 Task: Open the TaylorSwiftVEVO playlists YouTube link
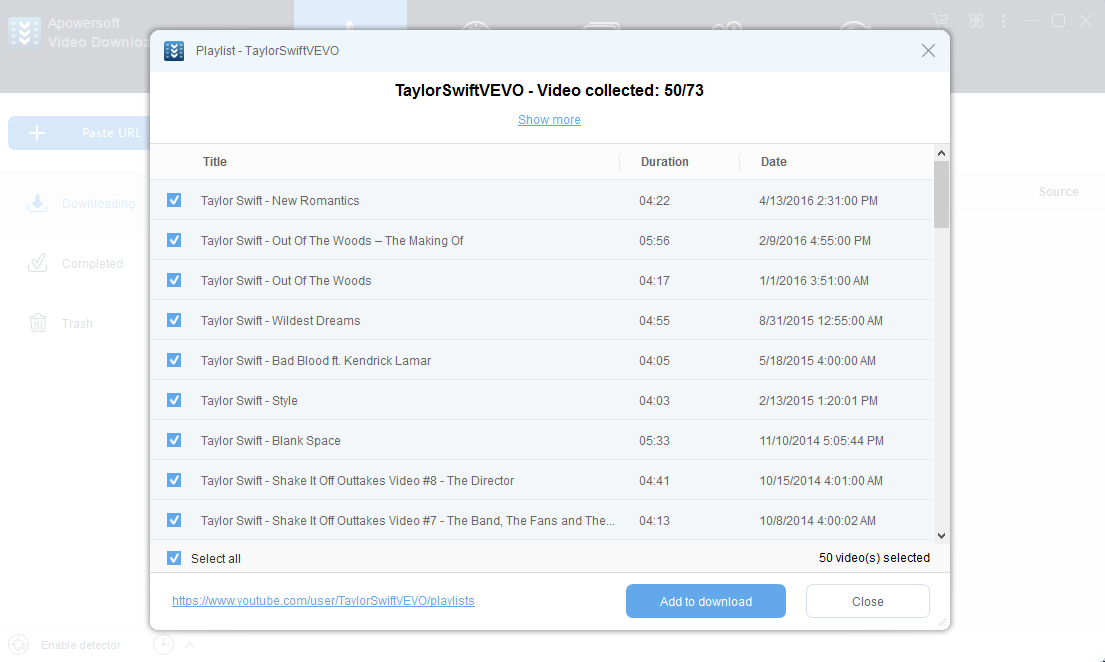(323, 601)
